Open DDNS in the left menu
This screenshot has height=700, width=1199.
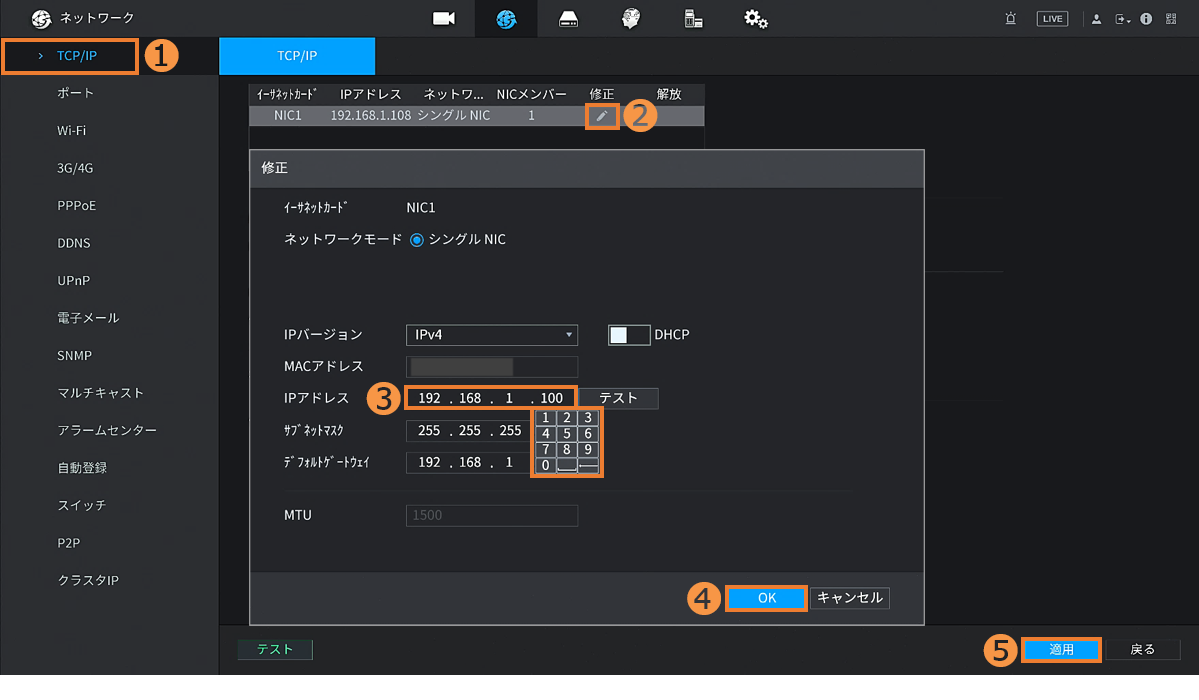click(75, 243)
